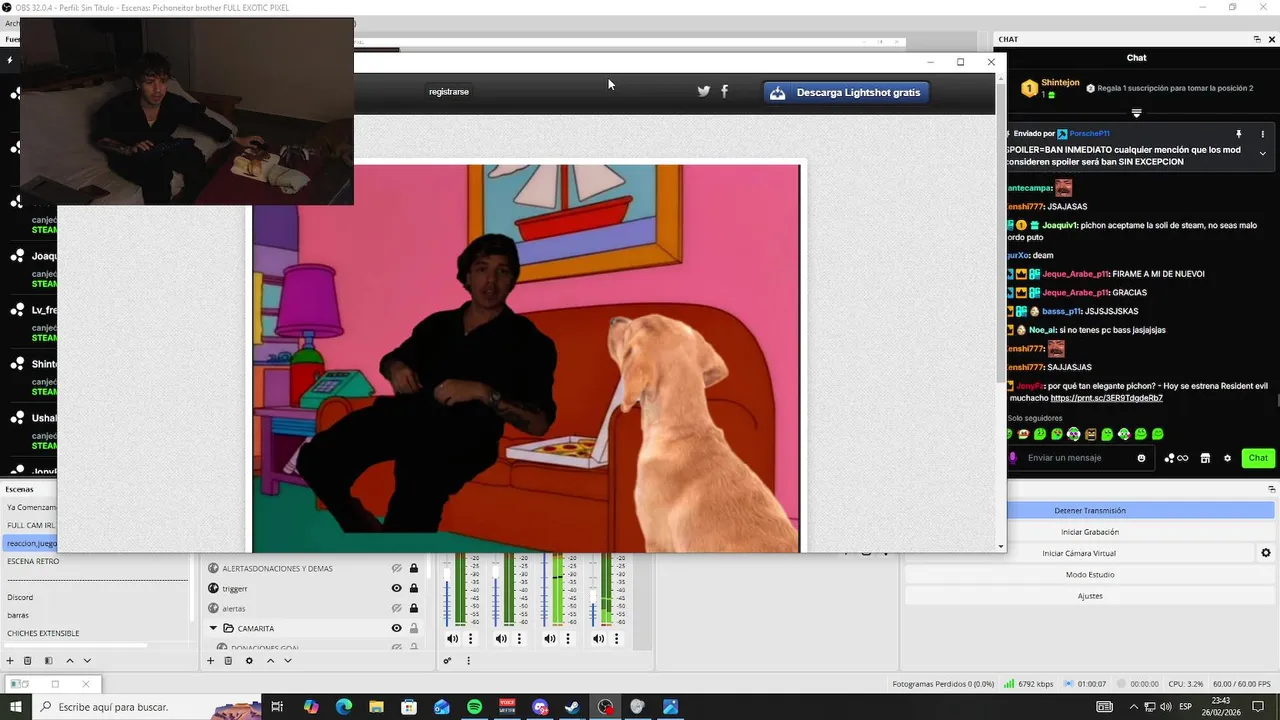
Task: Open prnt.sc link in chat
Action: 1106,398
